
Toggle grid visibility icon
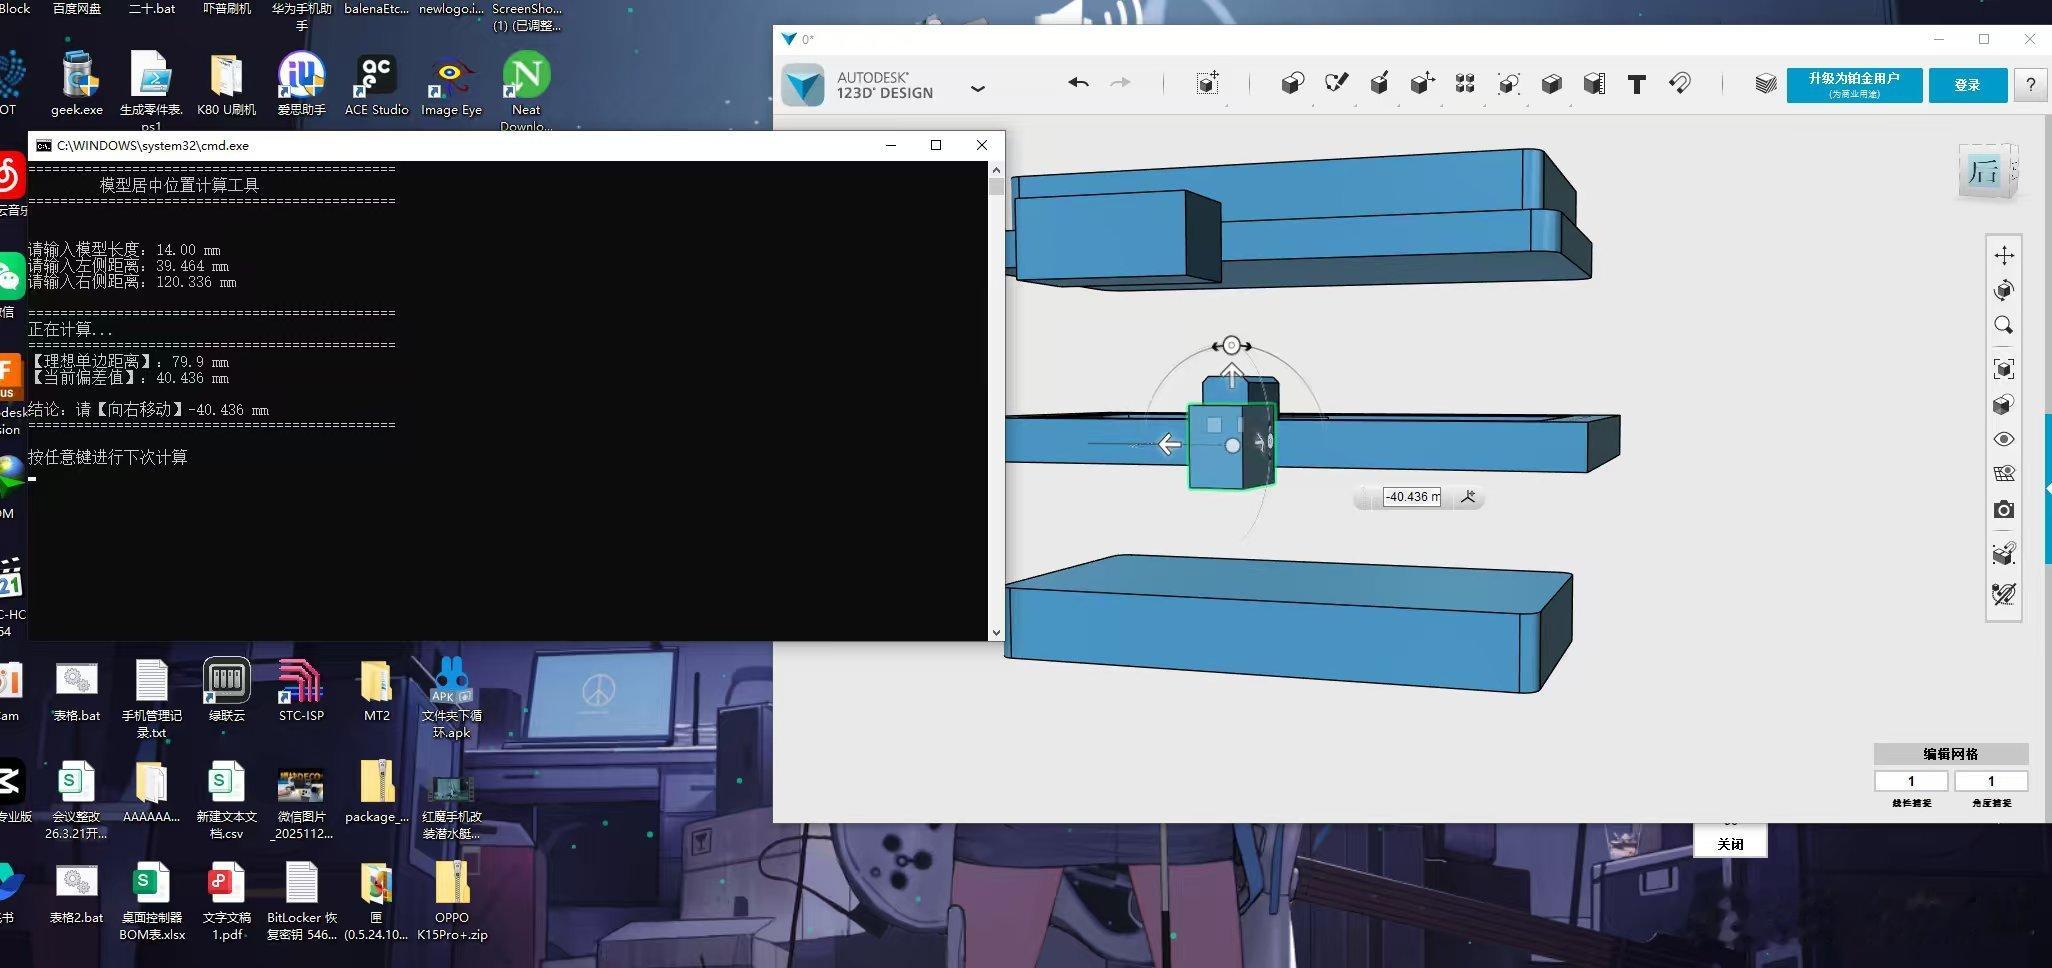point(2004,474)
